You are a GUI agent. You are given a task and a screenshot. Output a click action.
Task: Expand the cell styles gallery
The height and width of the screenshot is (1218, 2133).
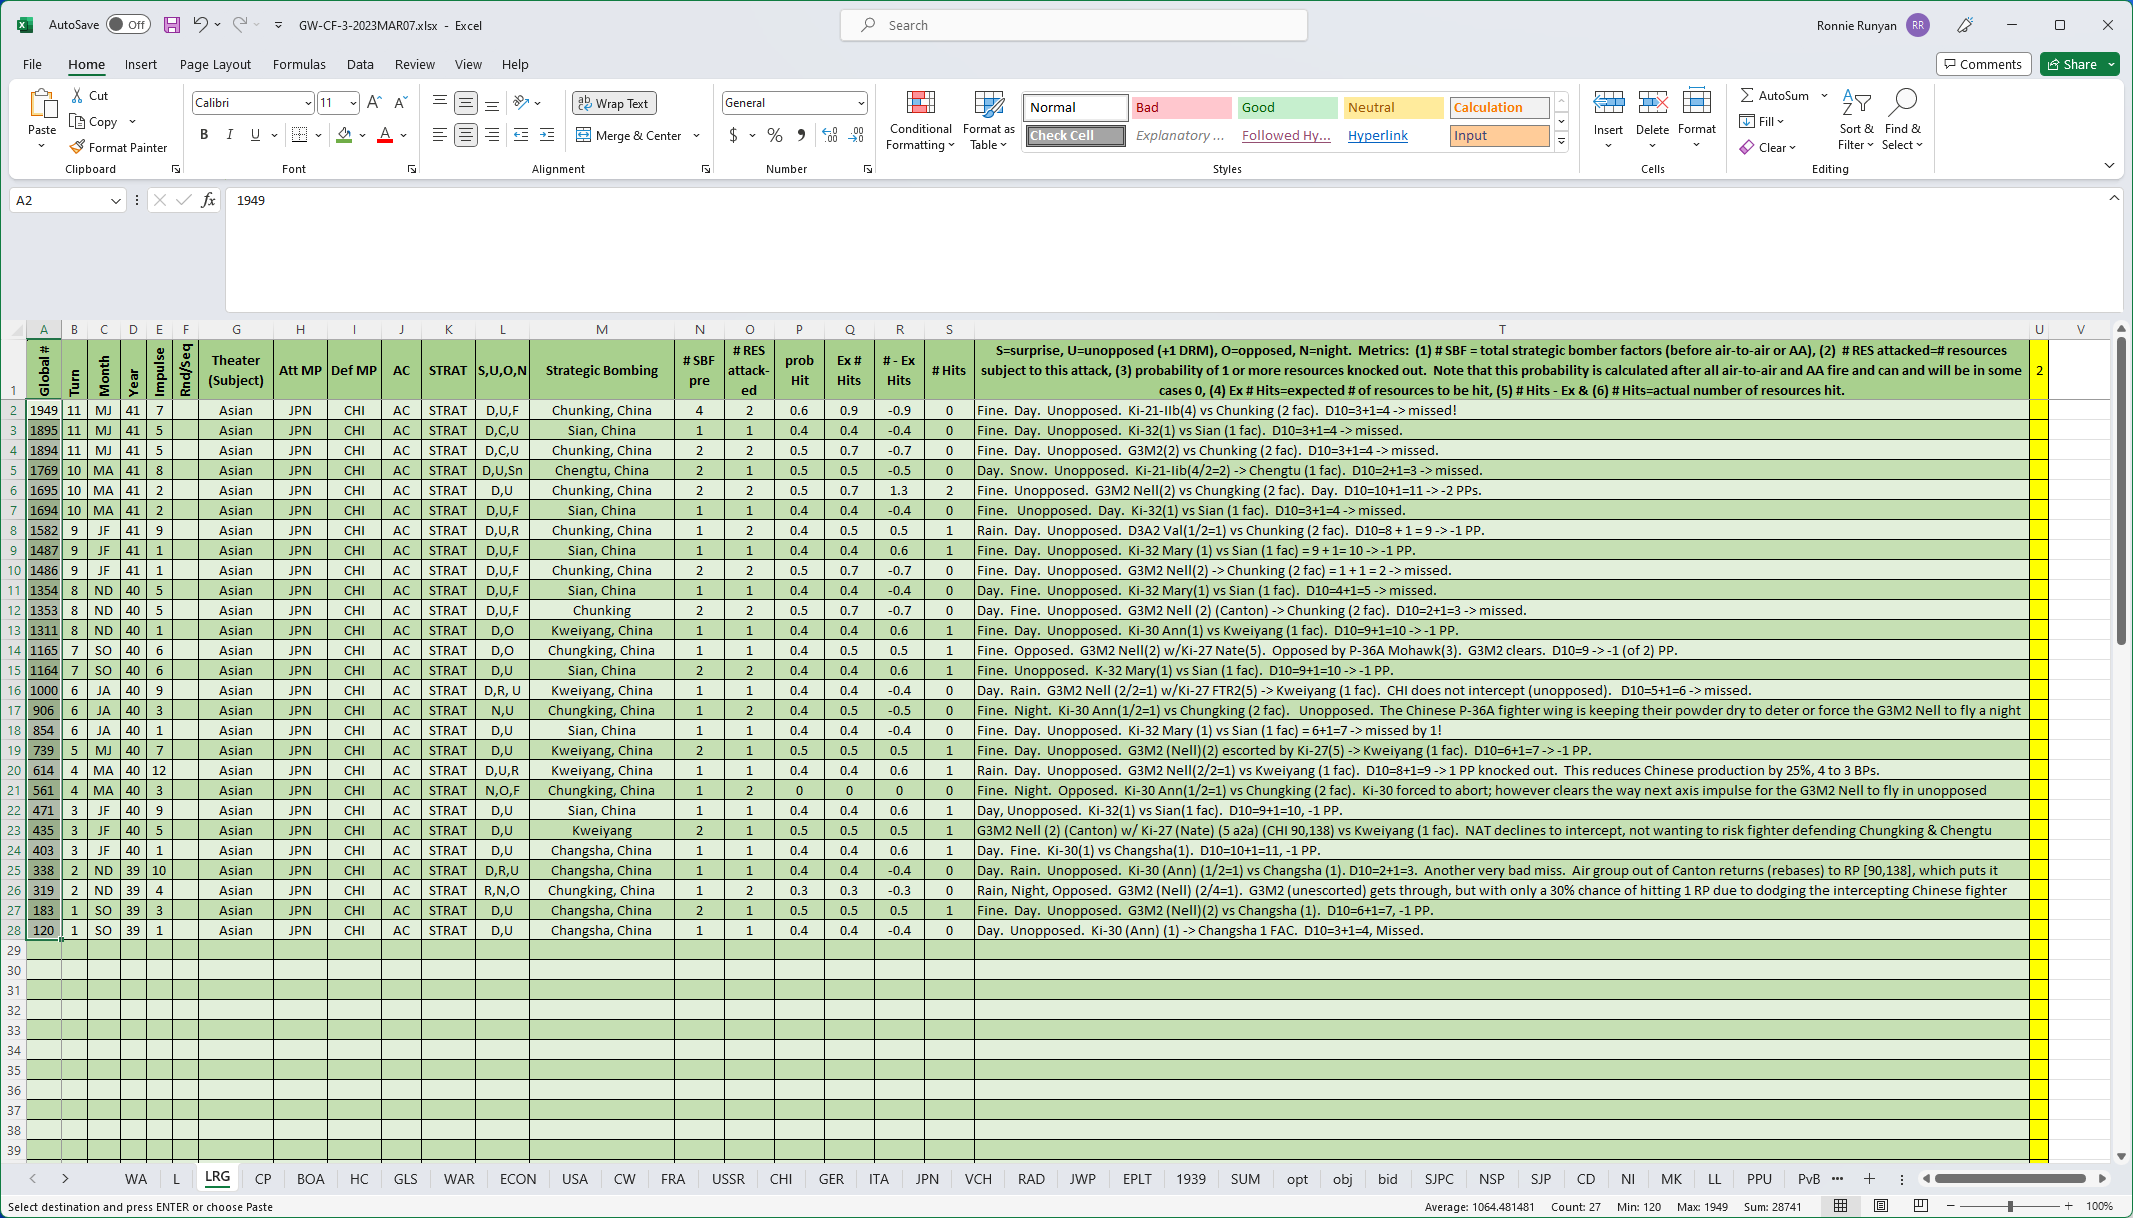coord(1561,142)
